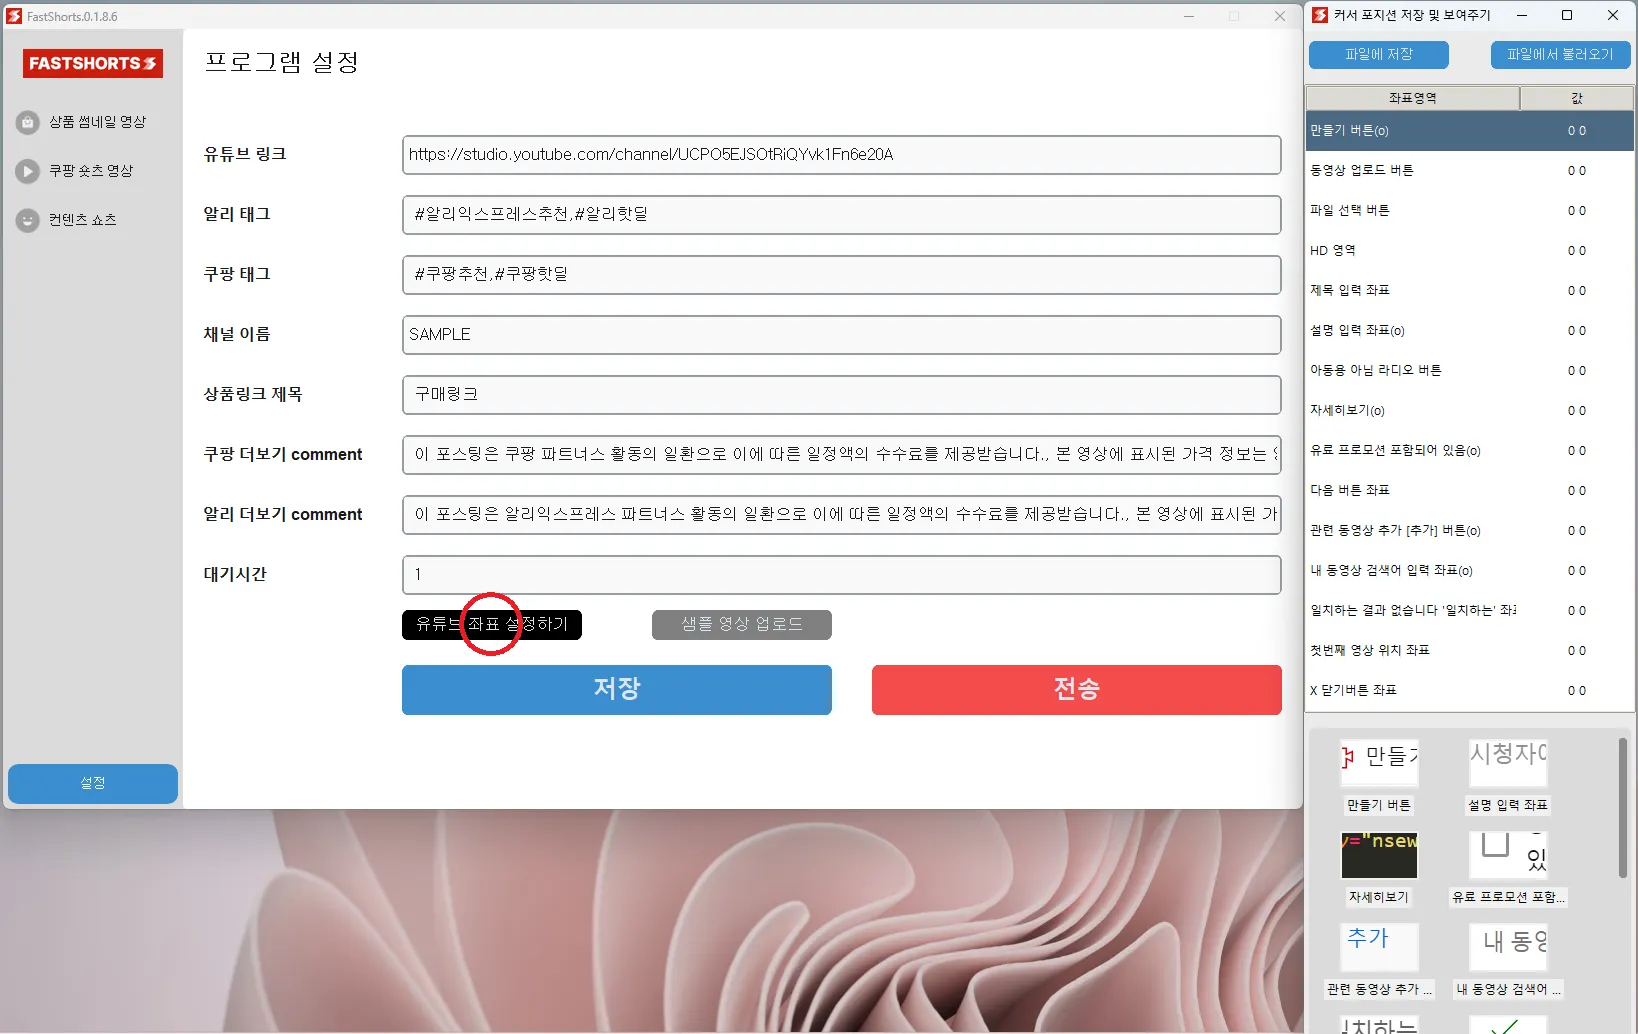Select the 관련 동영상 추가 [추가] 버튼(o) row
Viewport: 1638px width, 1034px height.
(1470, 531)
